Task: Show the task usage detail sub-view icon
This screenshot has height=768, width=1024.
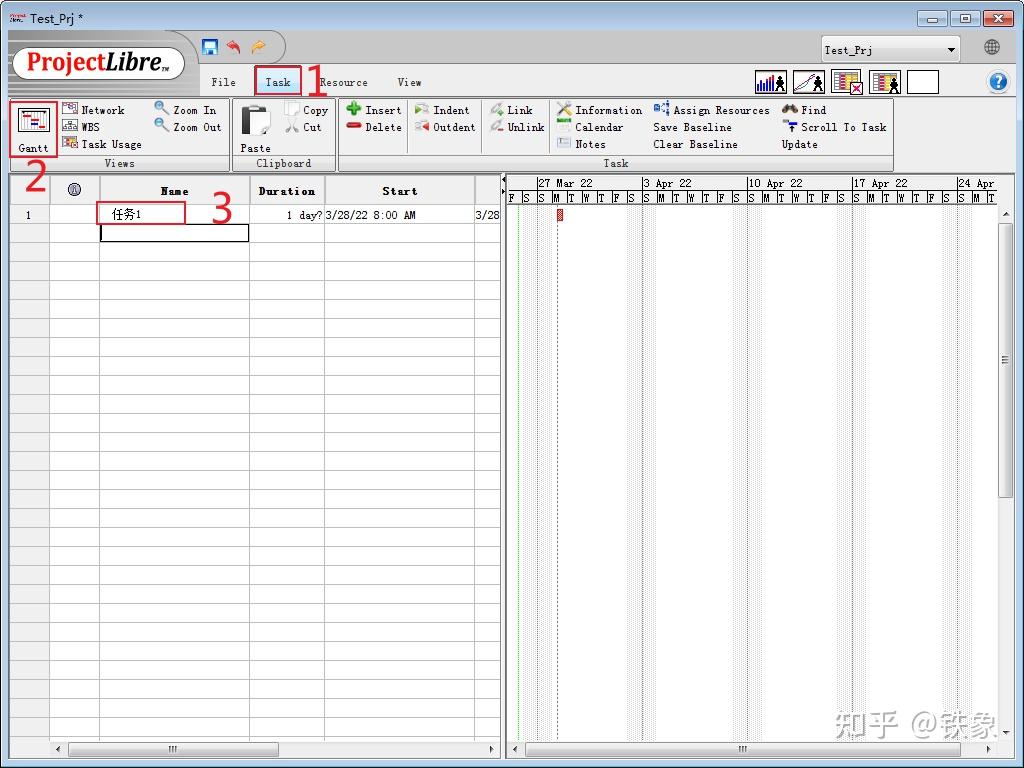Action: [x=847, y=82]
